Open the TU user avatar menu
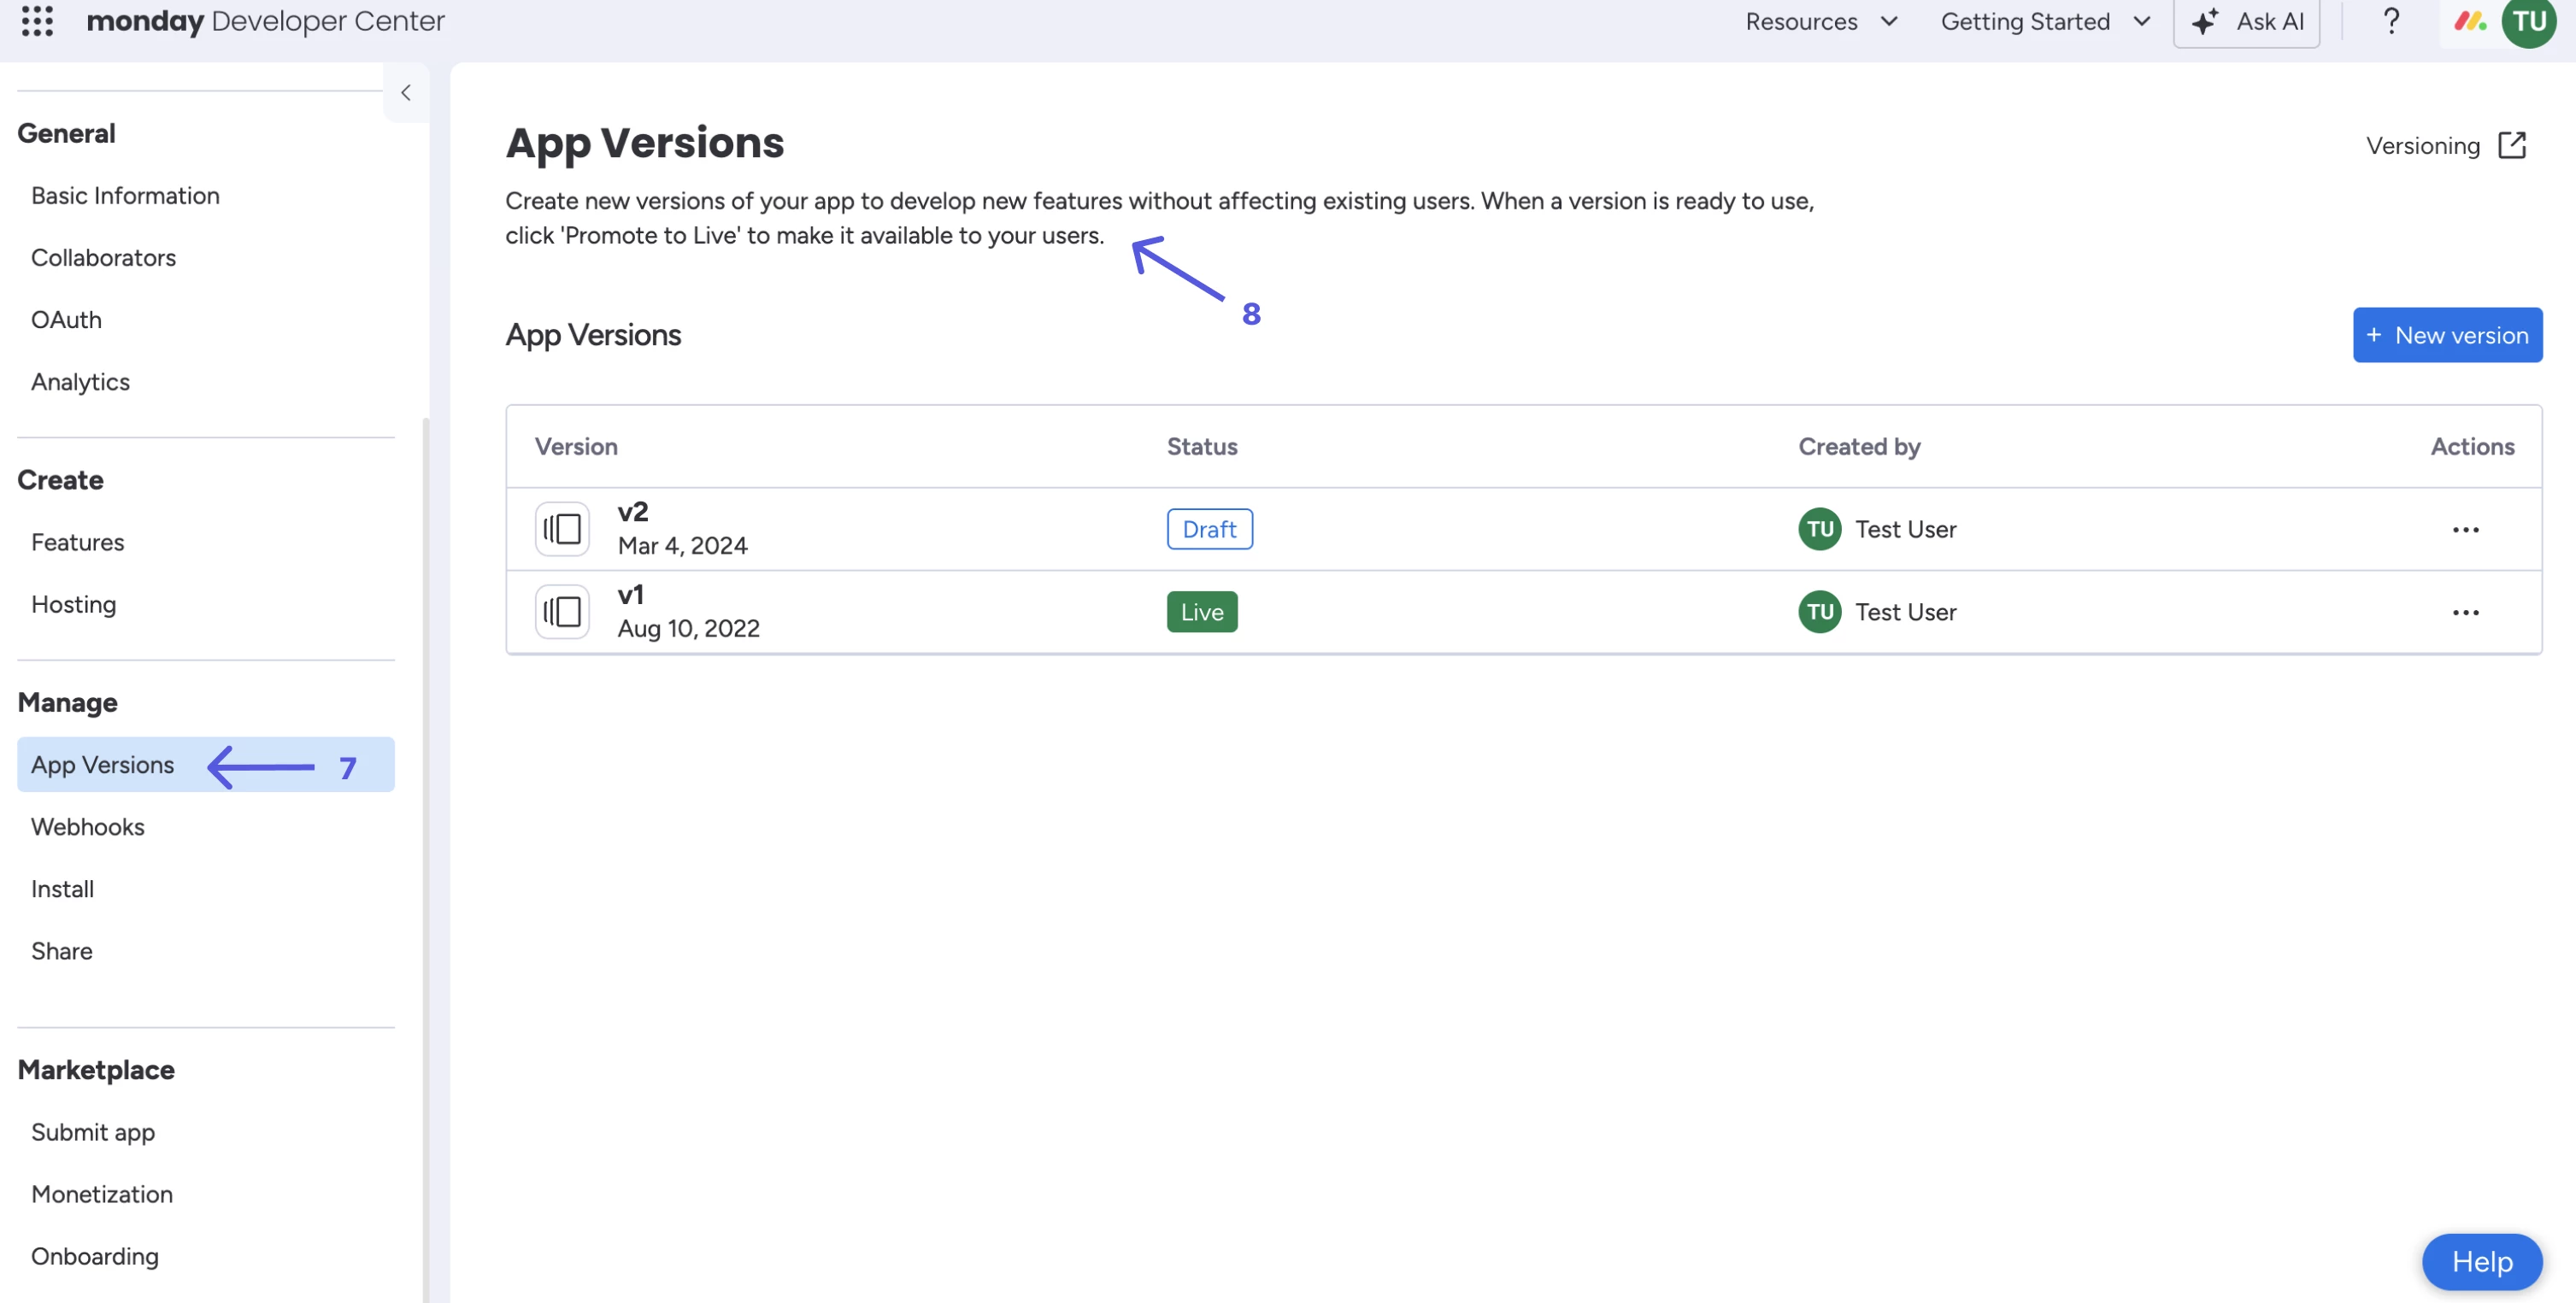Viewport: 2576px width, 1303px height. [2529, 21]
